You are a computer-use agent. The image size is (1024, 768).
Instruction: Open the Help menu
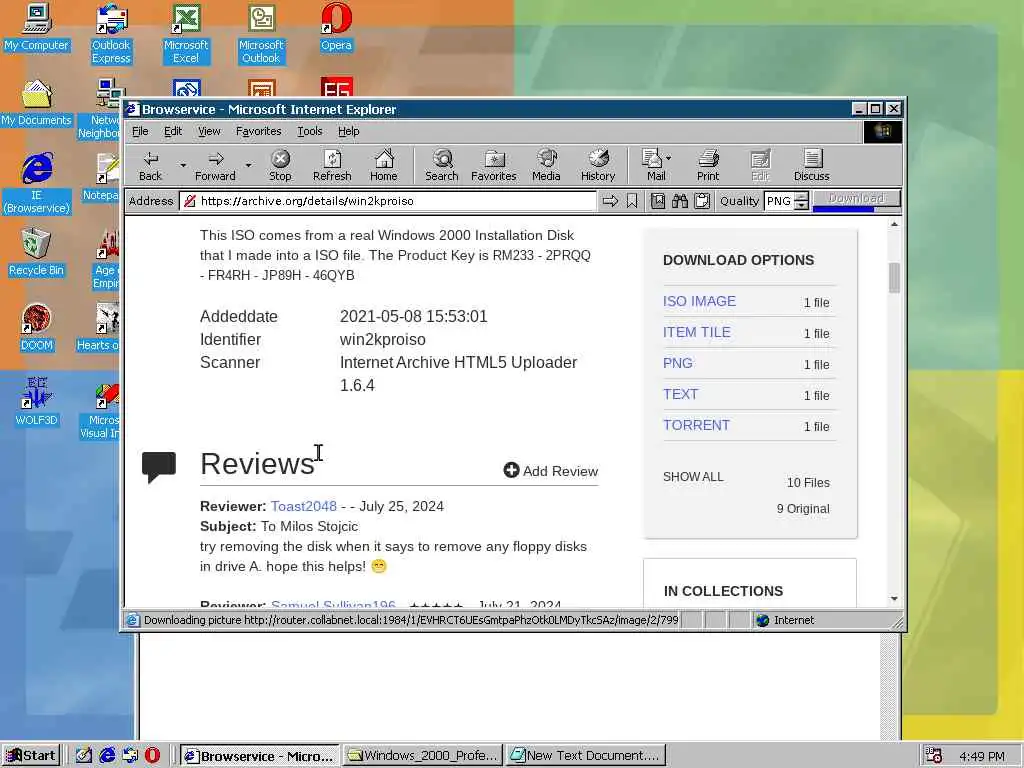[349, 131]
